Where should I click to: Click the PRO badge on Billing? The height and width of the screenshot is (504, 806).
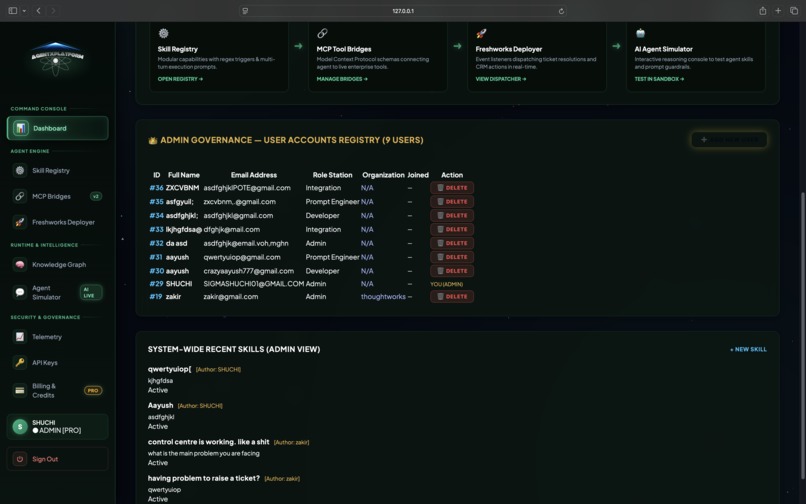click(x=93, y=390)
